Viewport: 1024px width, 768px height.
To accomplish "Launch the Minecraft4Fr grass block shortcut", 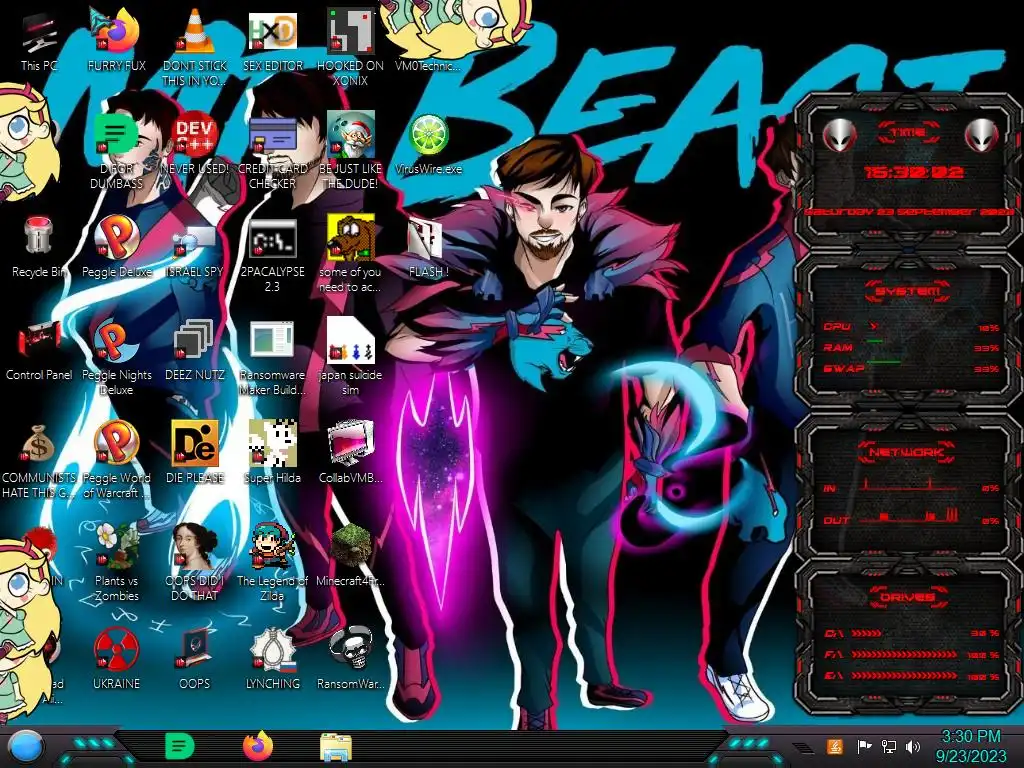I will pyautogui.click(x=350, y=555).
